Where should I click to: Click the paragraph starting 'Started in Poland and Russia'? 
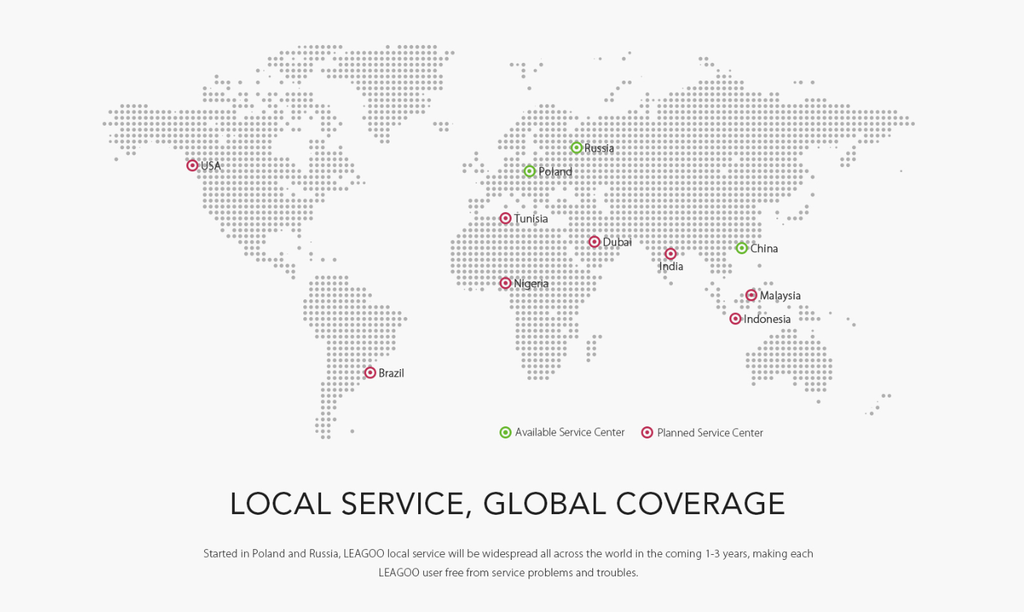point(508,563)
